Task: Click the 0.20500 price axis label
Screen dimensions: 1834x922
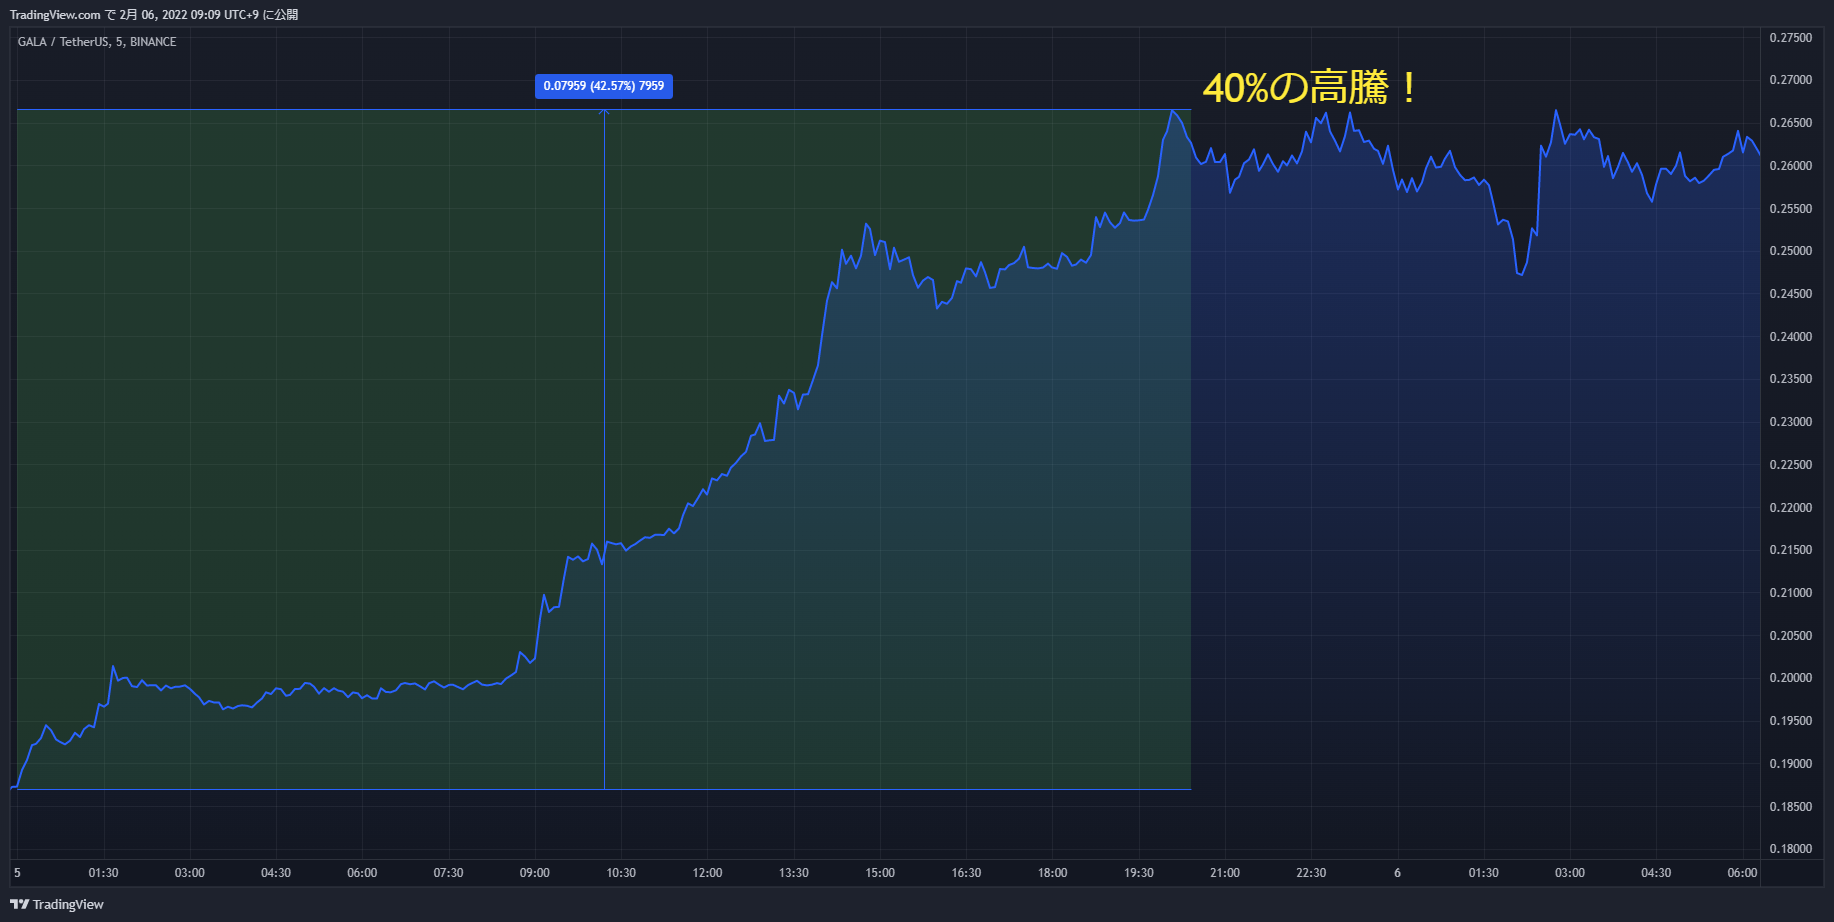Action: [1790, 636]
